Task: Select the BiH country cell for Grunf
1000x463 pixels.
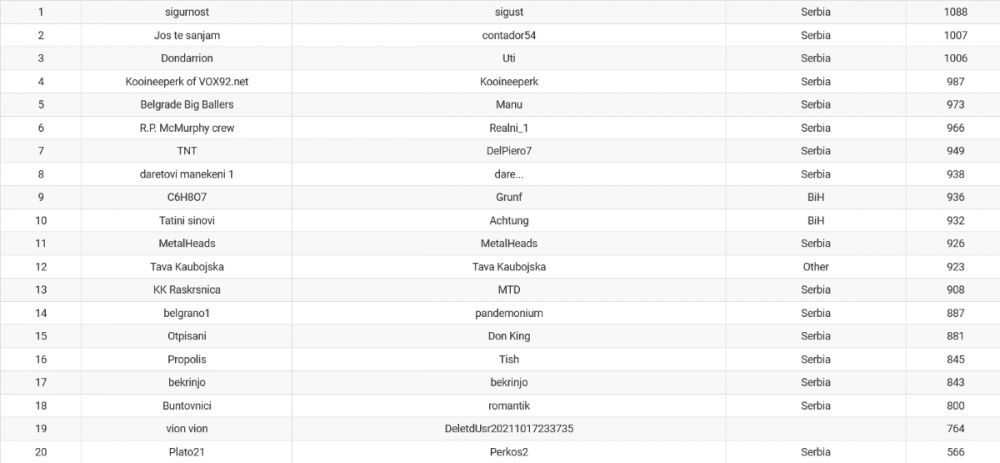Action: [x=815, y=197]
